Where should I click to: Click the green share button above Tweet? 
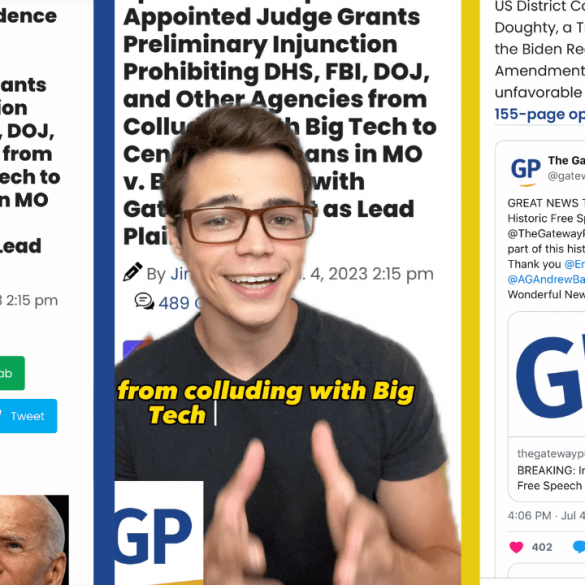coord(12,373)
